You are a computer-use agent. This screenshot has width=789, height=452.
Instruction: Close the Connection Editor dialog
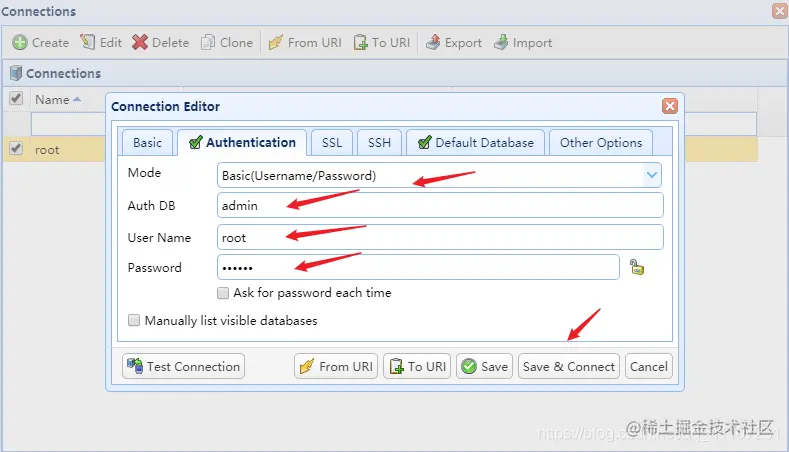(x=670, y=106)
